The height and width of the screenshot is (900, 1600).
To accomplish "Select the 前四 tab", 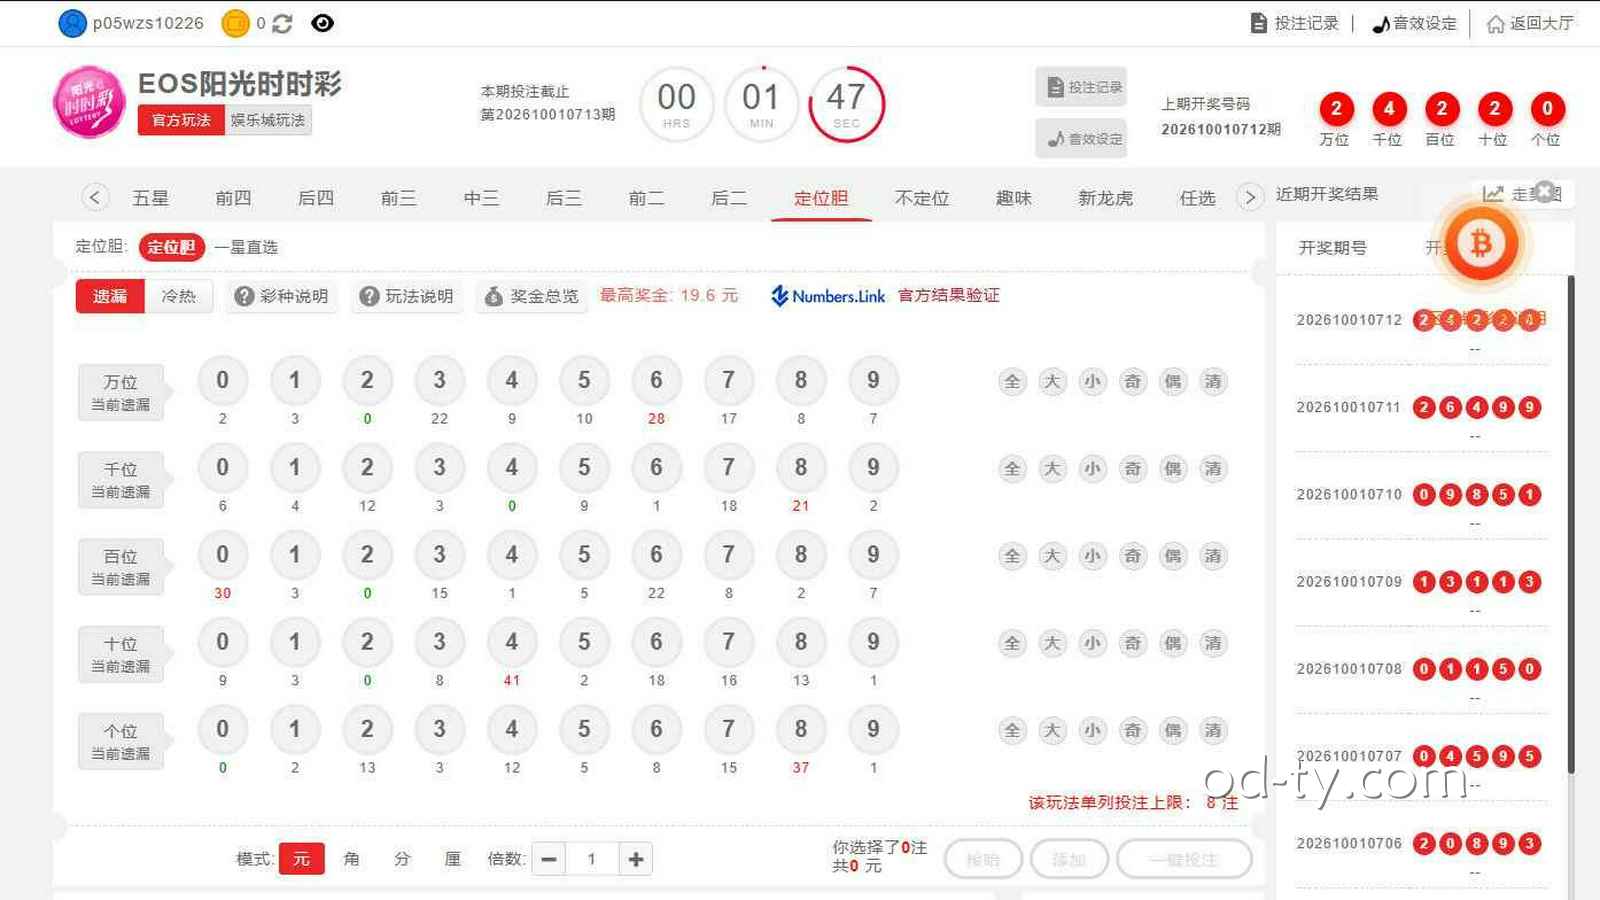I will [x=233, y=198].
